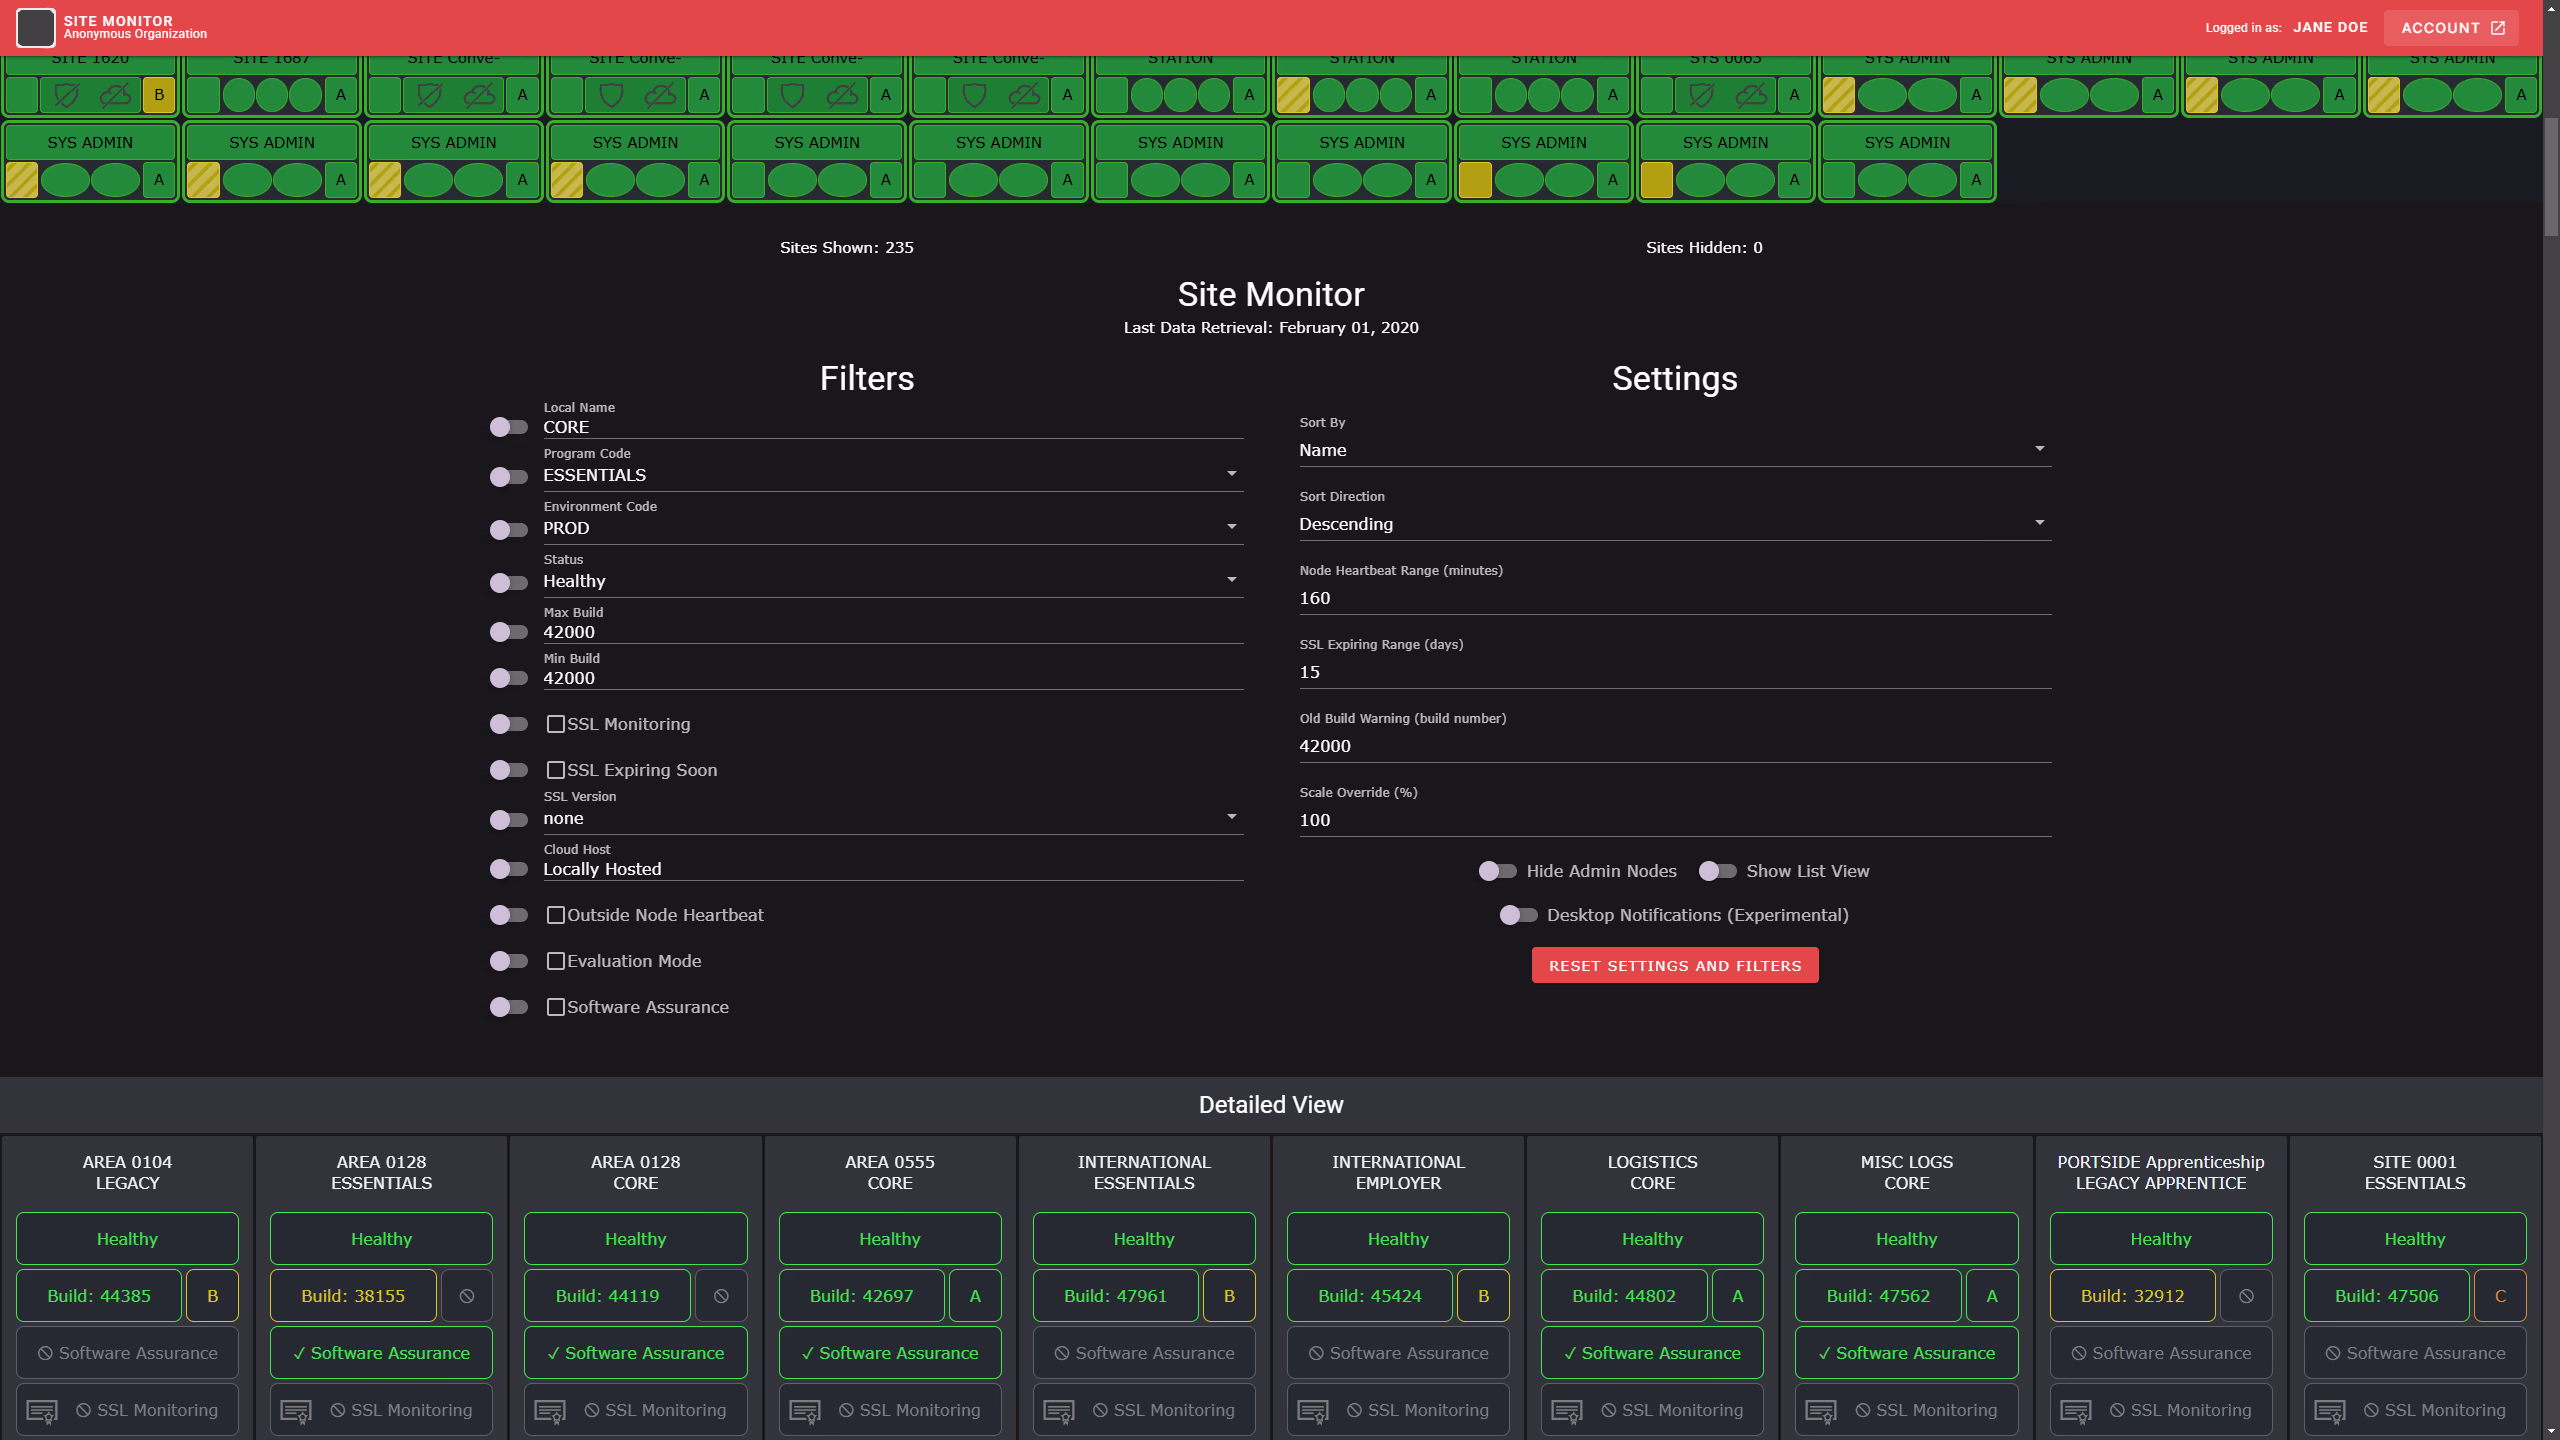
Task: Click the crossed-out cloud icon on SITE 1620
Action: [116, 97]
